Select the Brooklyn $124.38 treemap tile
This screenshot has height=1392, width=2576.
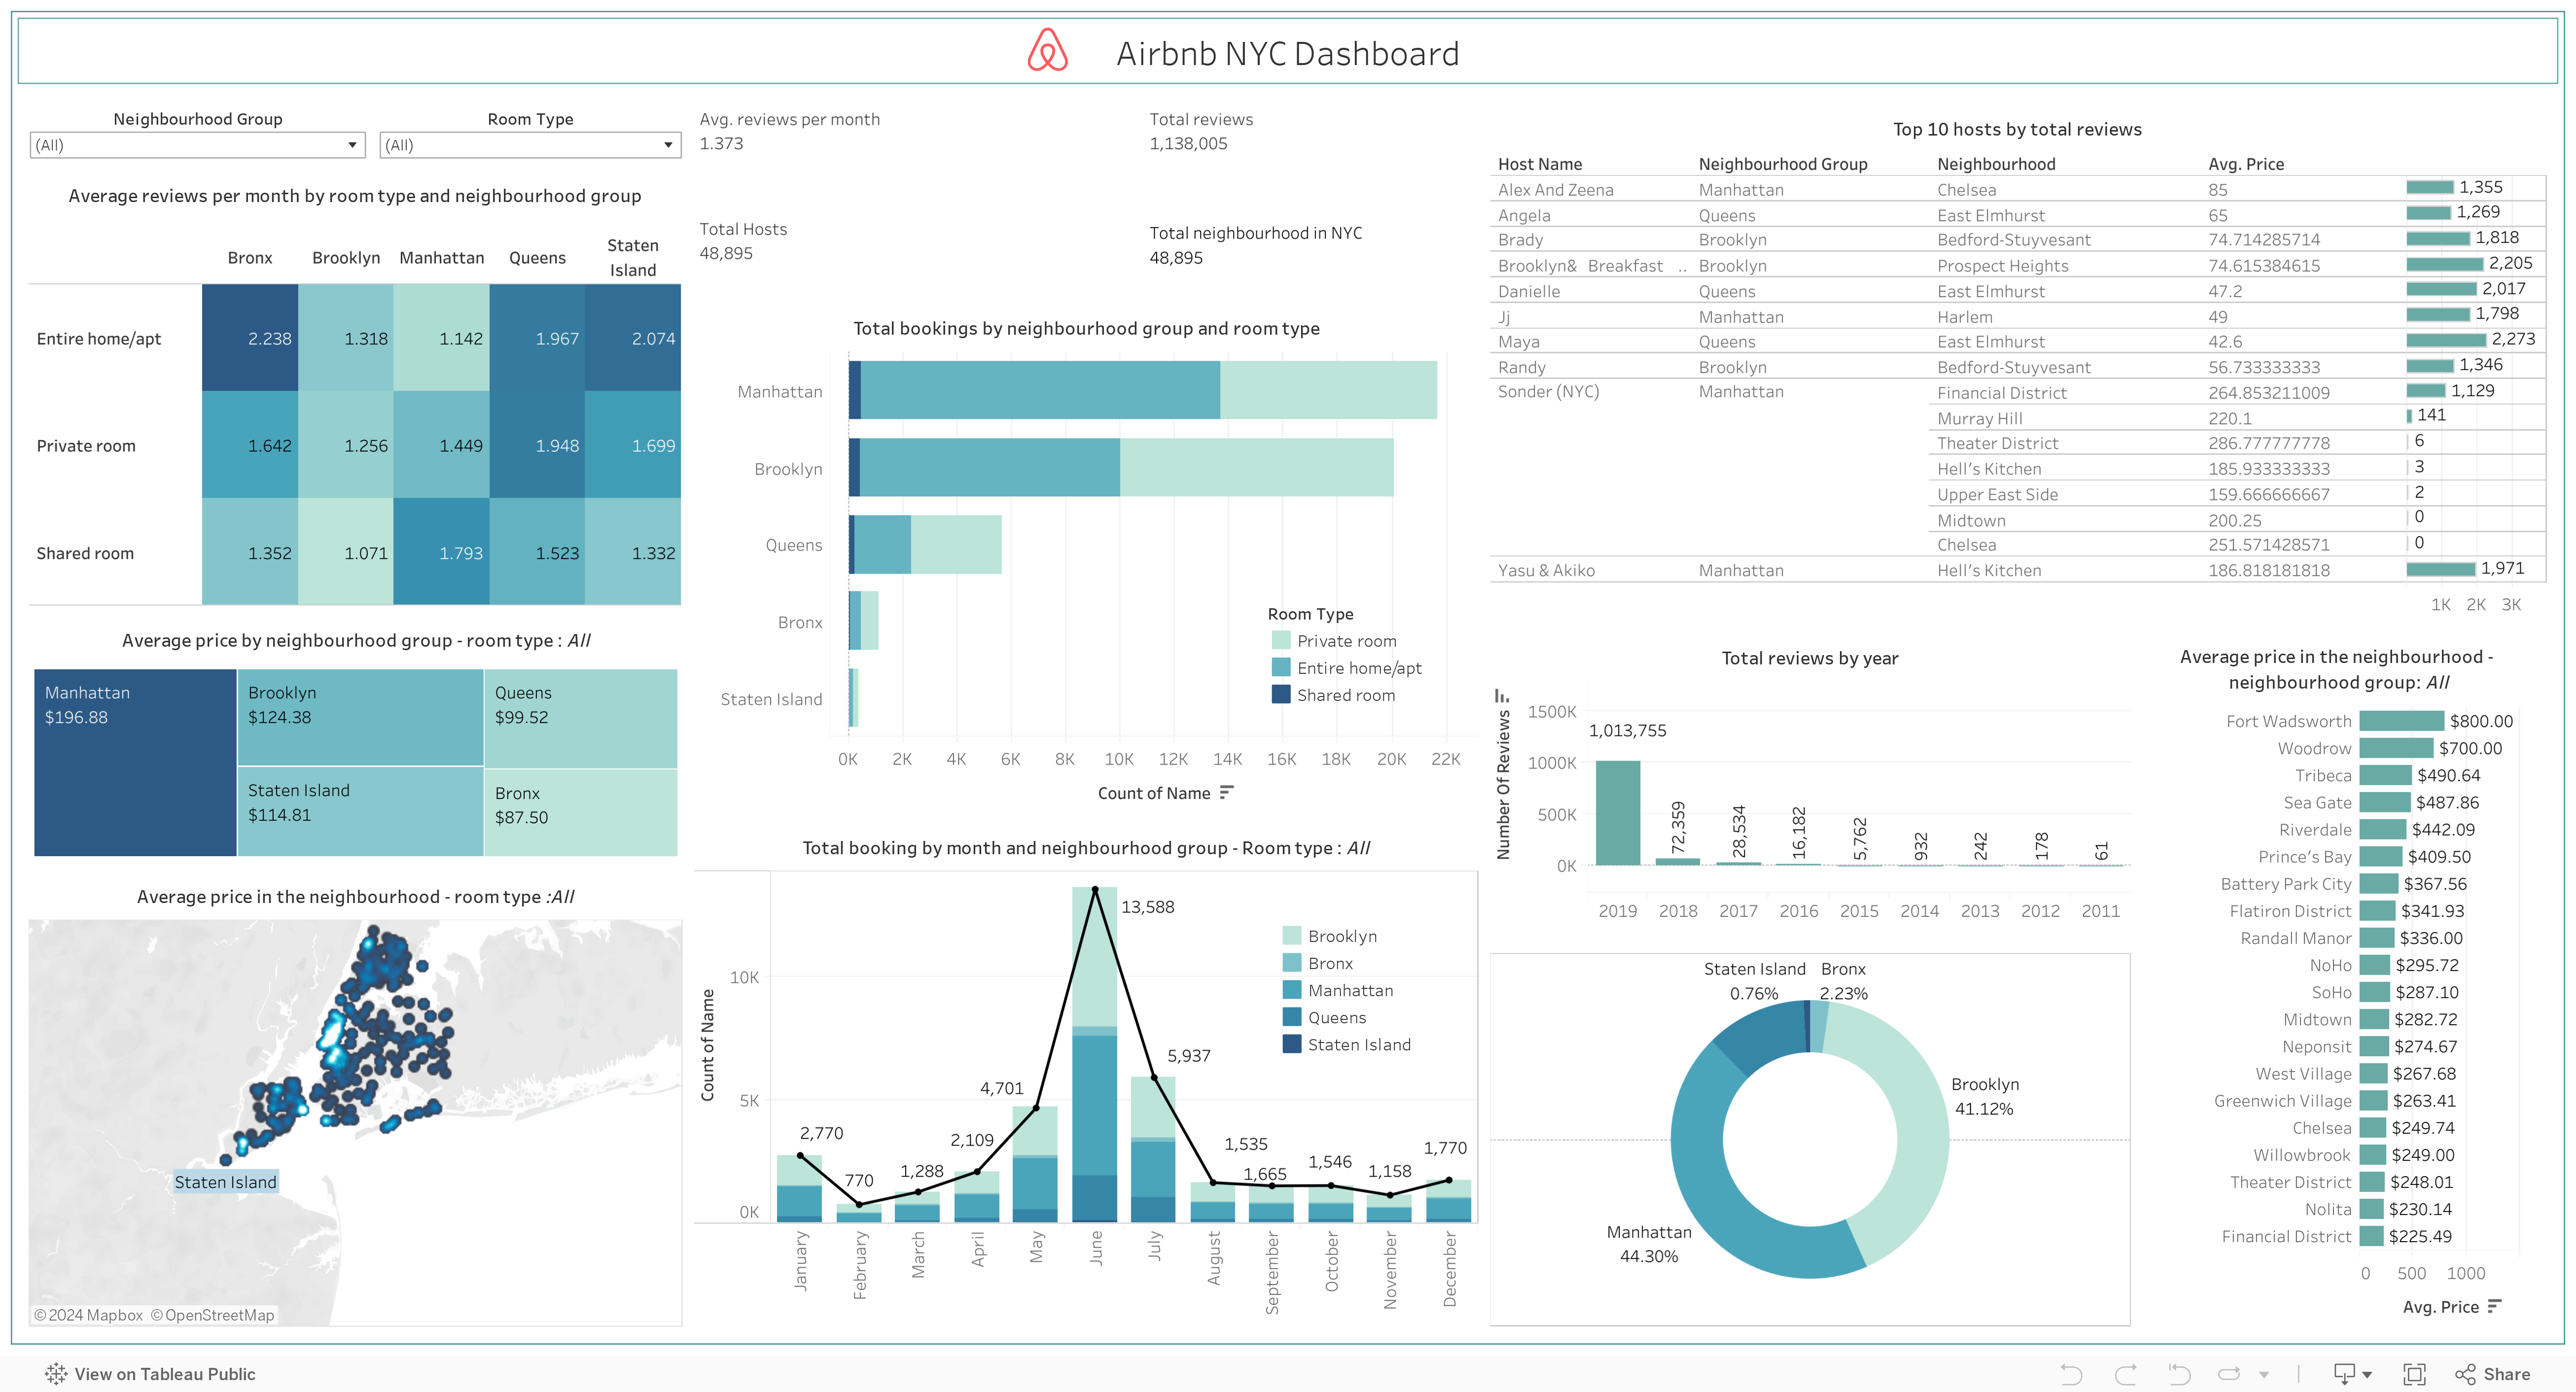pos(360,717)
